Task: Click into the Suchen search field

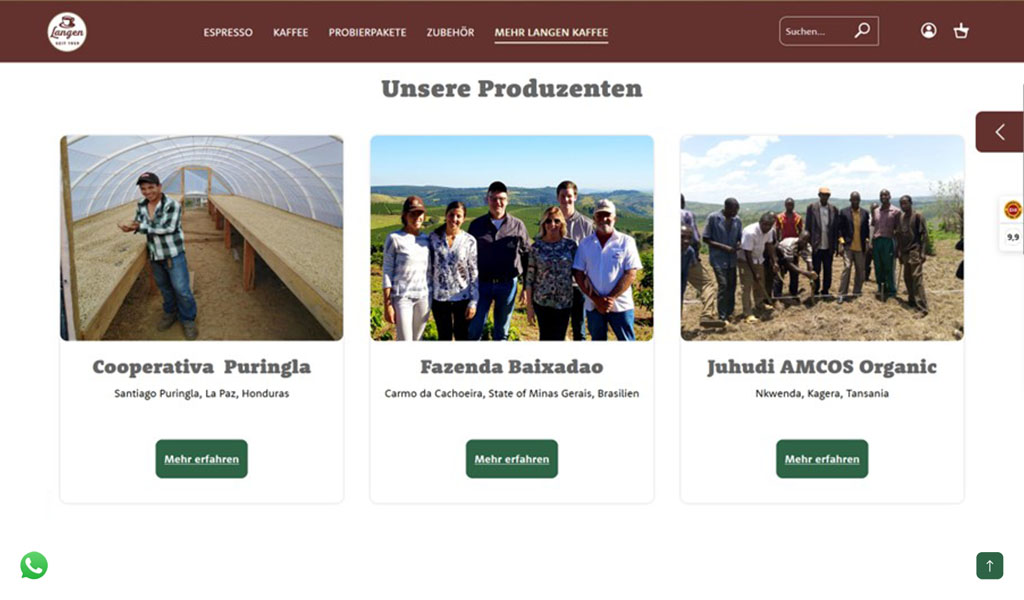Action: (817, 31)
